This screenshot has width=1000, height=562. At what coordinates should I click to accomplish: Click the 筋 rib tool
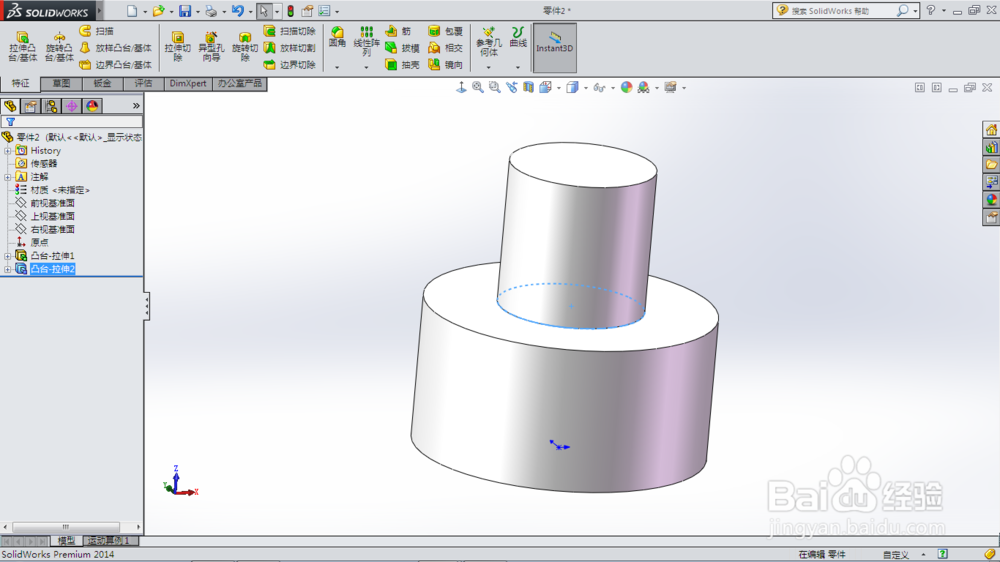[399, 31]
